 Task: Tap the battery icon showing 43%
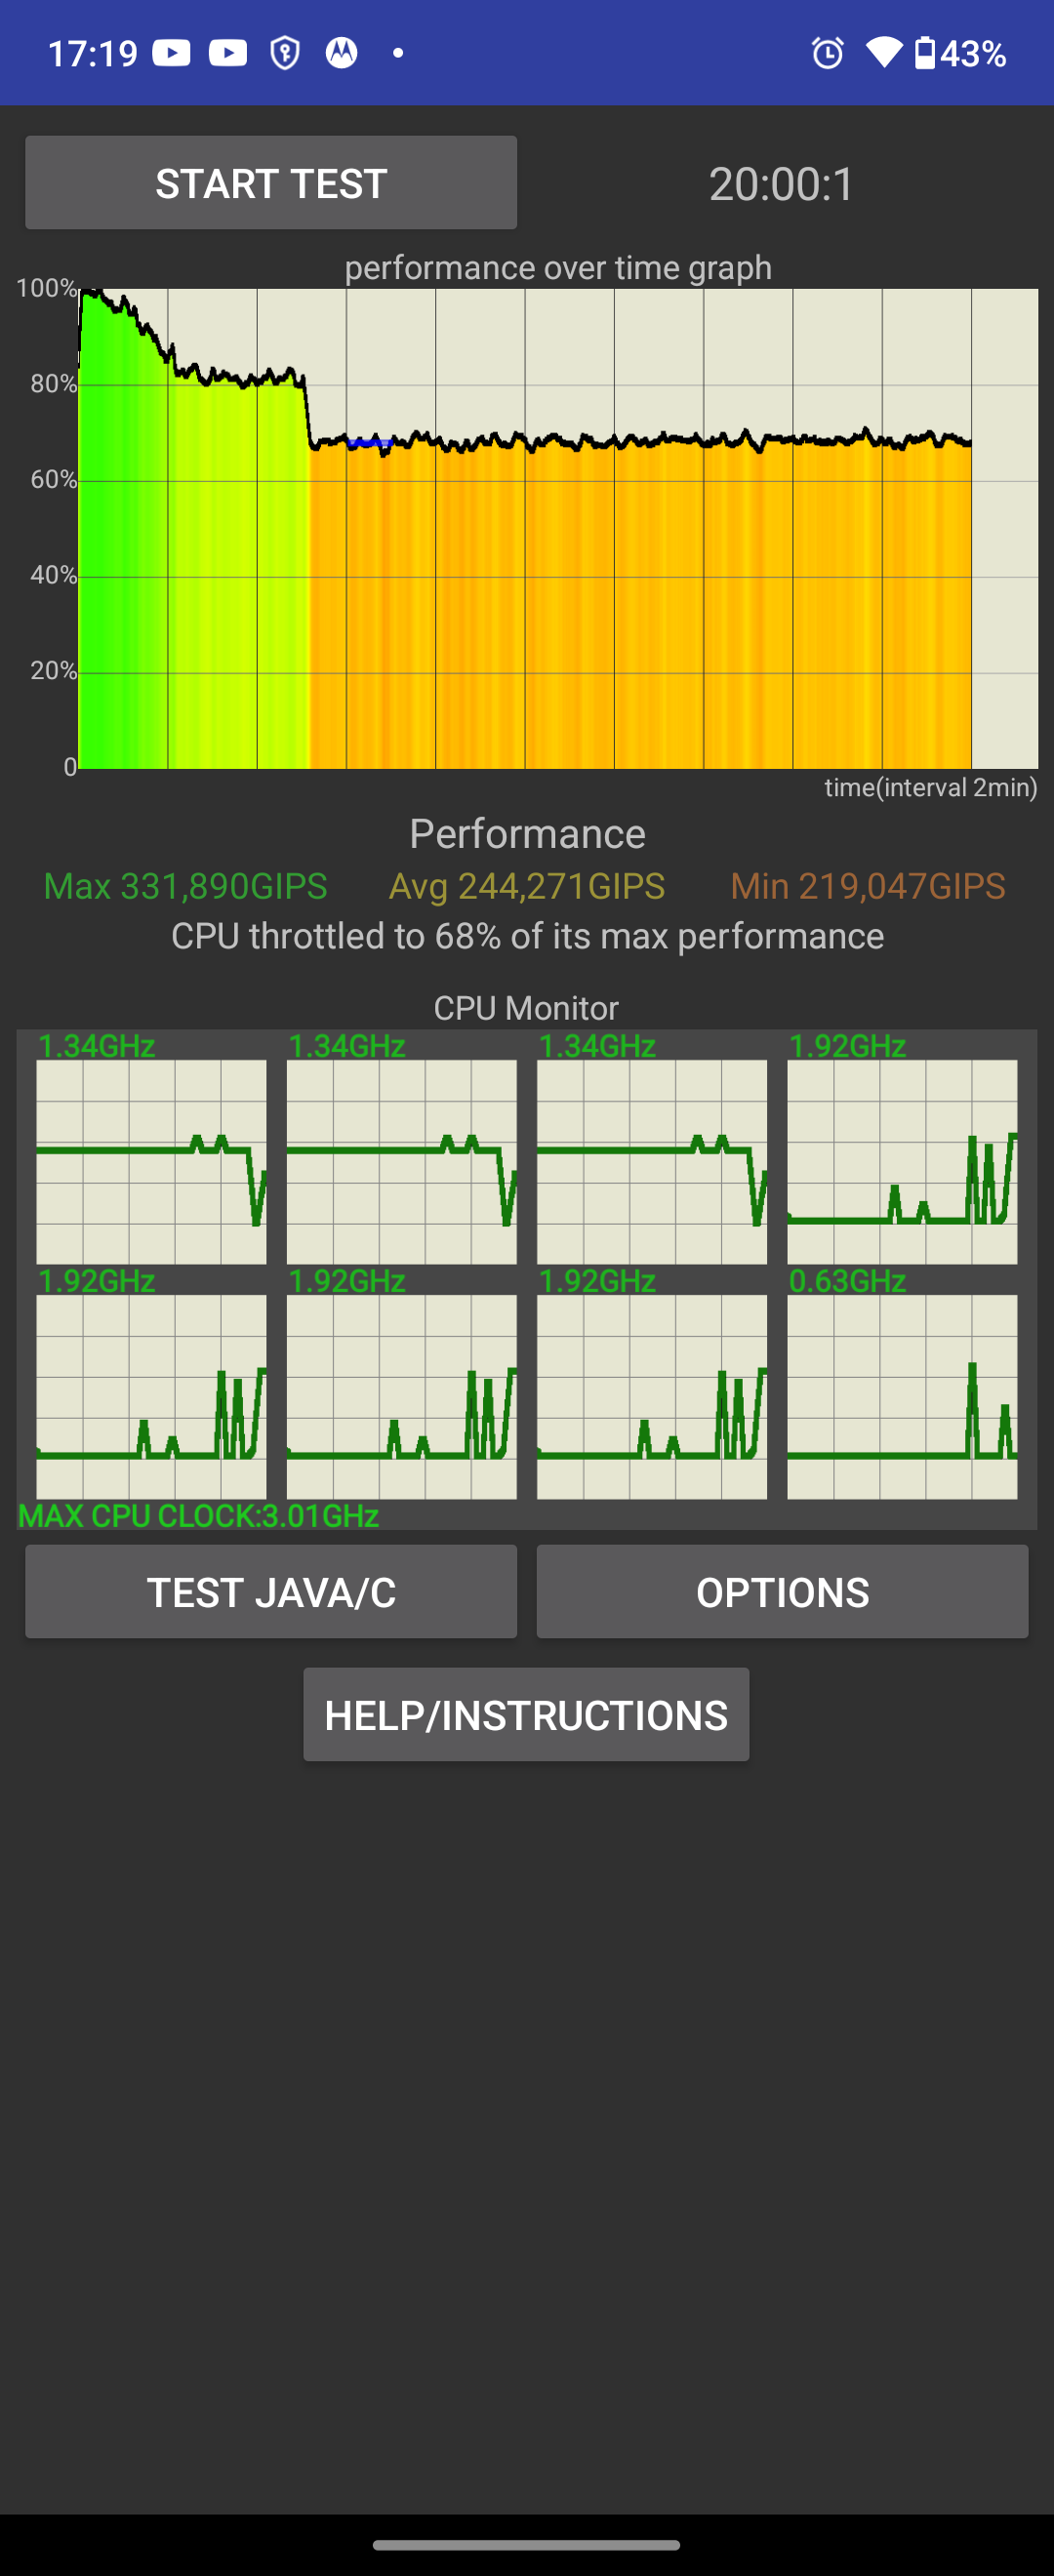(x=926, y=53)
